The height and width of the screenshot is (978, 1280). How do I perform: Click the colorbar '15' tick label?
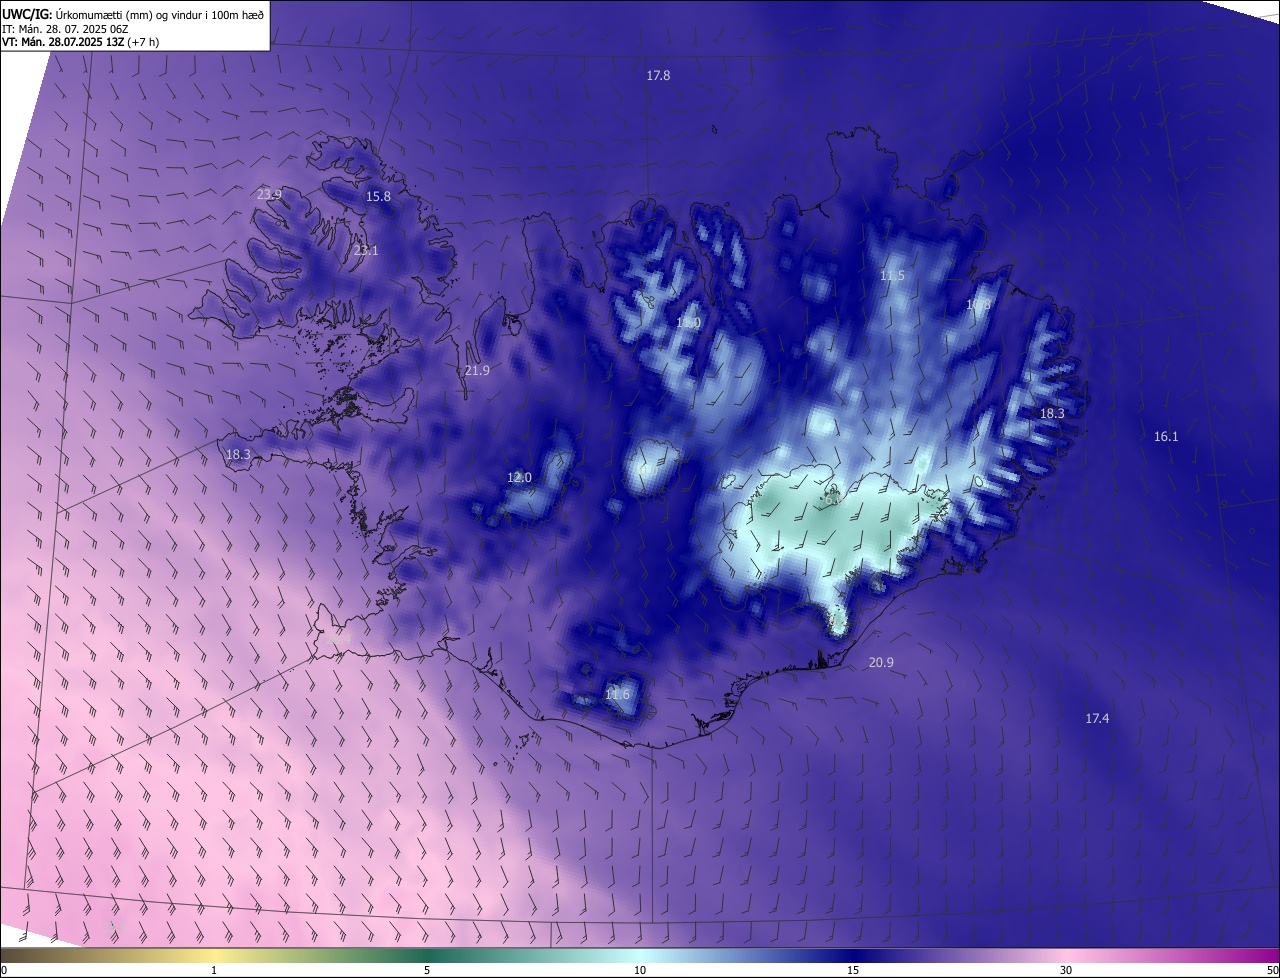click(x=853, y=970)
